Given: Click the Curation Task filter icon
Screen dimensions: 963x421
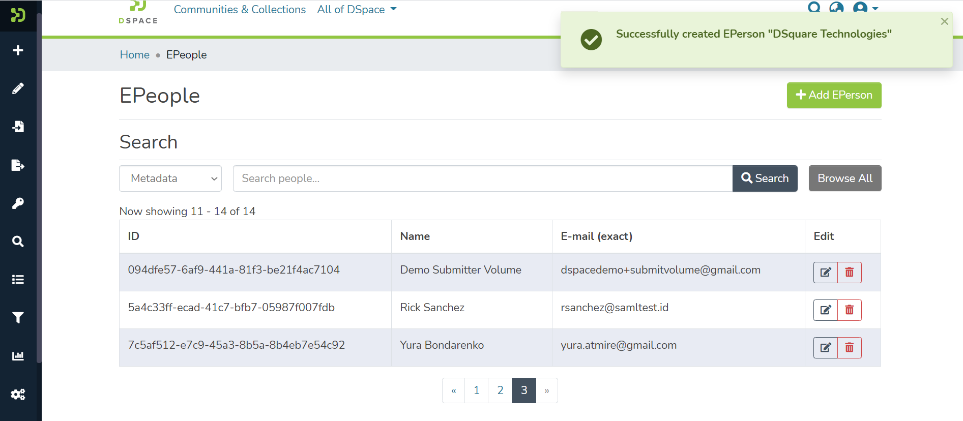Looking at the screenshot, I should pyautogui.click(x=17, y=317).
